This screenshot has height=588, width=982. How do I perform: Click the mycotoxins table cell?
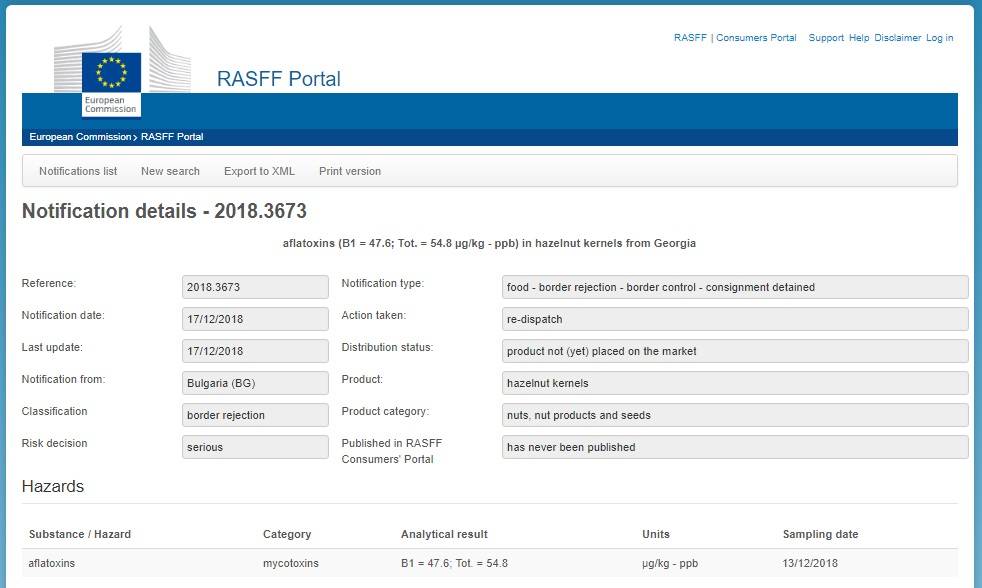(291, 563)
